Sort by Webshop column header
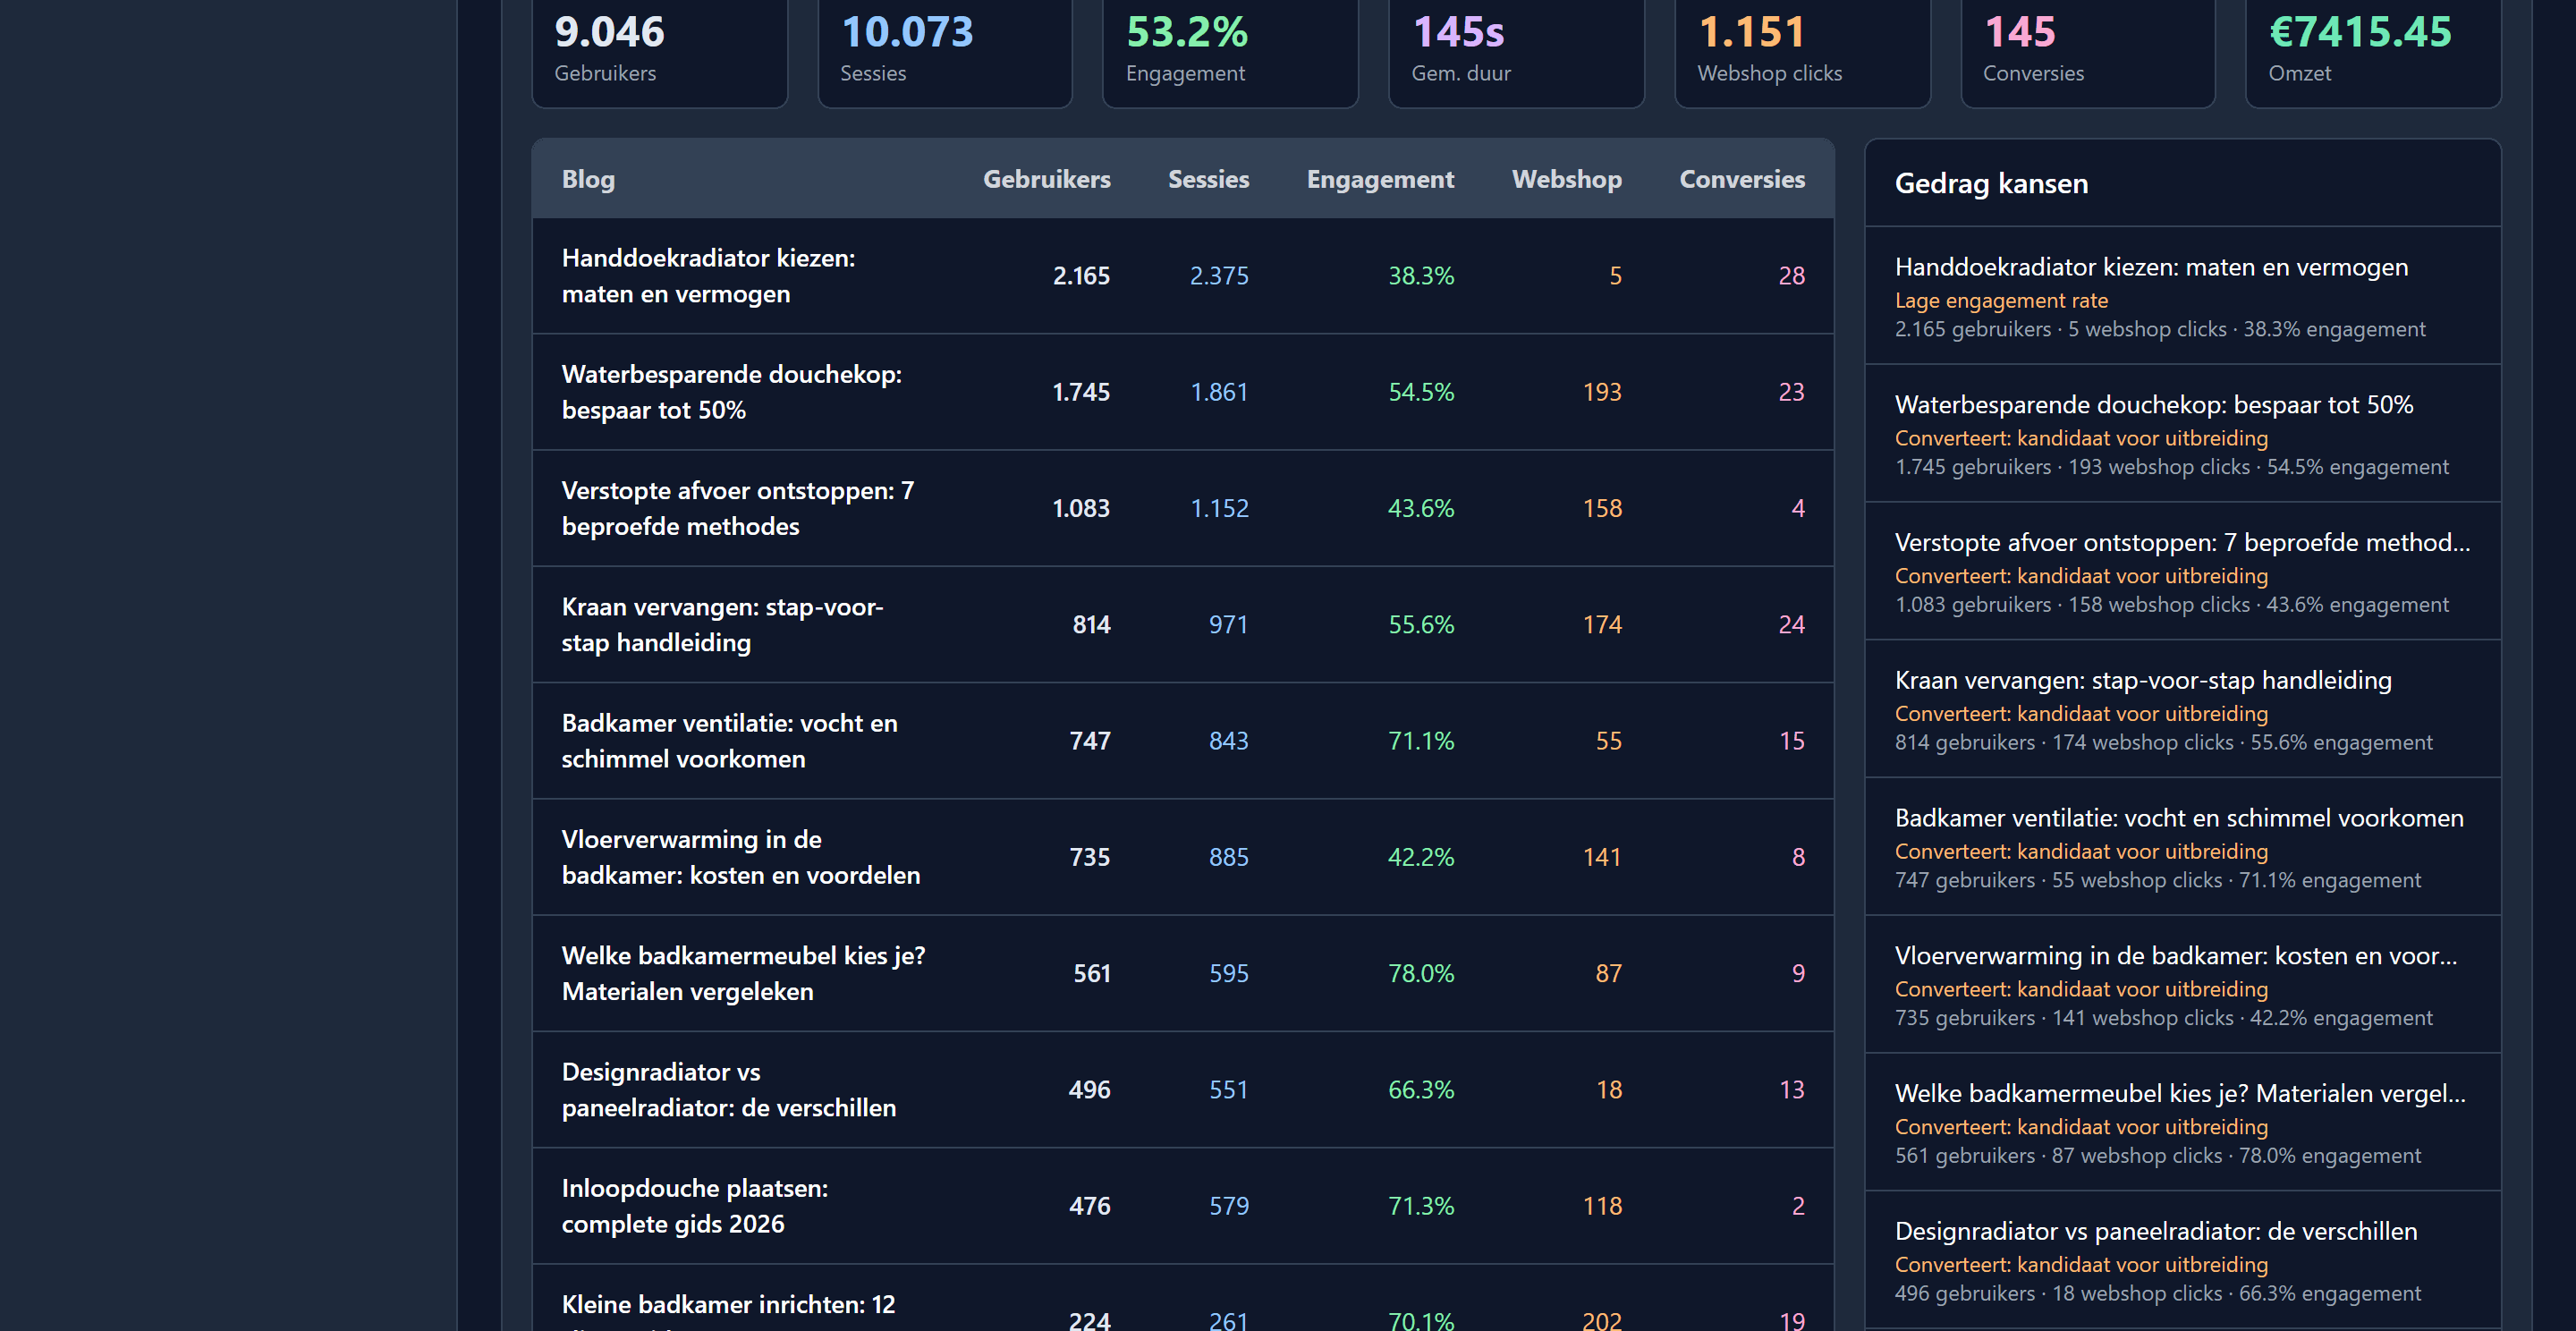 [x=1566, y=179]
